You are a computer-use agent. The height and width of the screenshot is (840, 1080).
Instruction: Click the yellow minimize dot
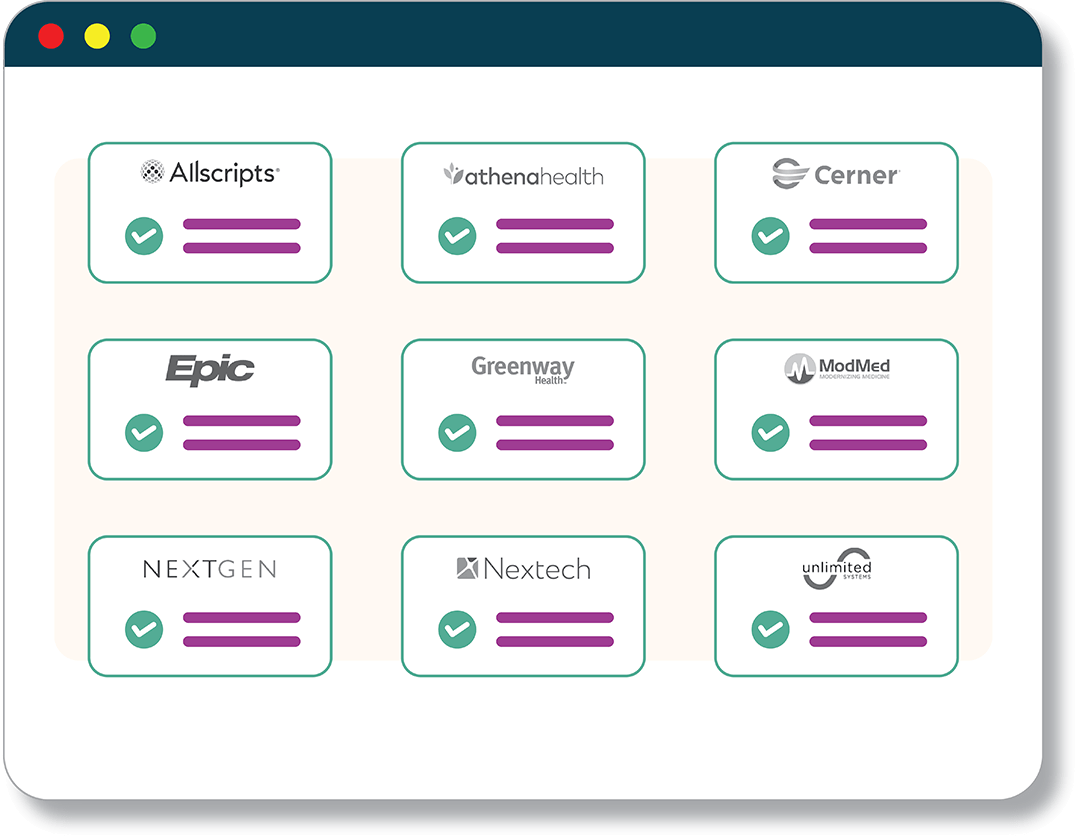pos(97,36)
